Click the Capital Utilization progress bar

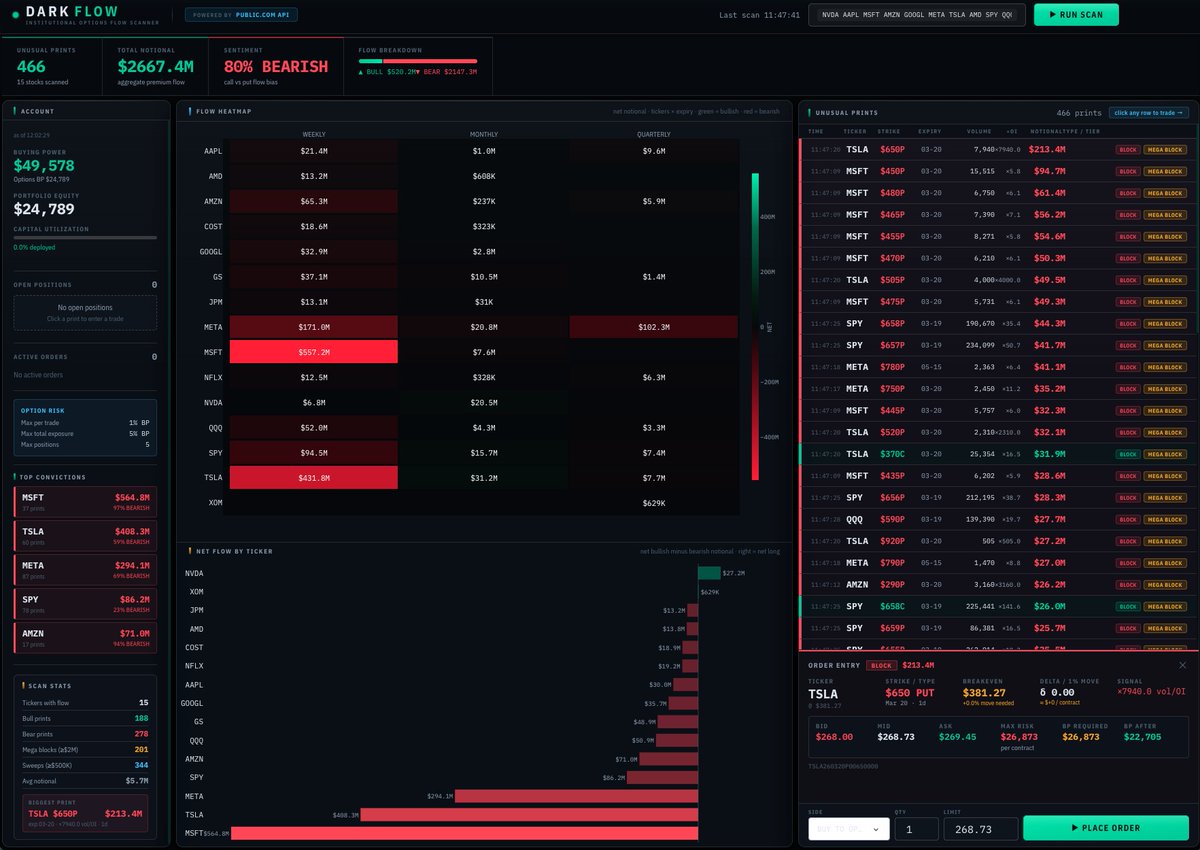[x=85, y=238]
